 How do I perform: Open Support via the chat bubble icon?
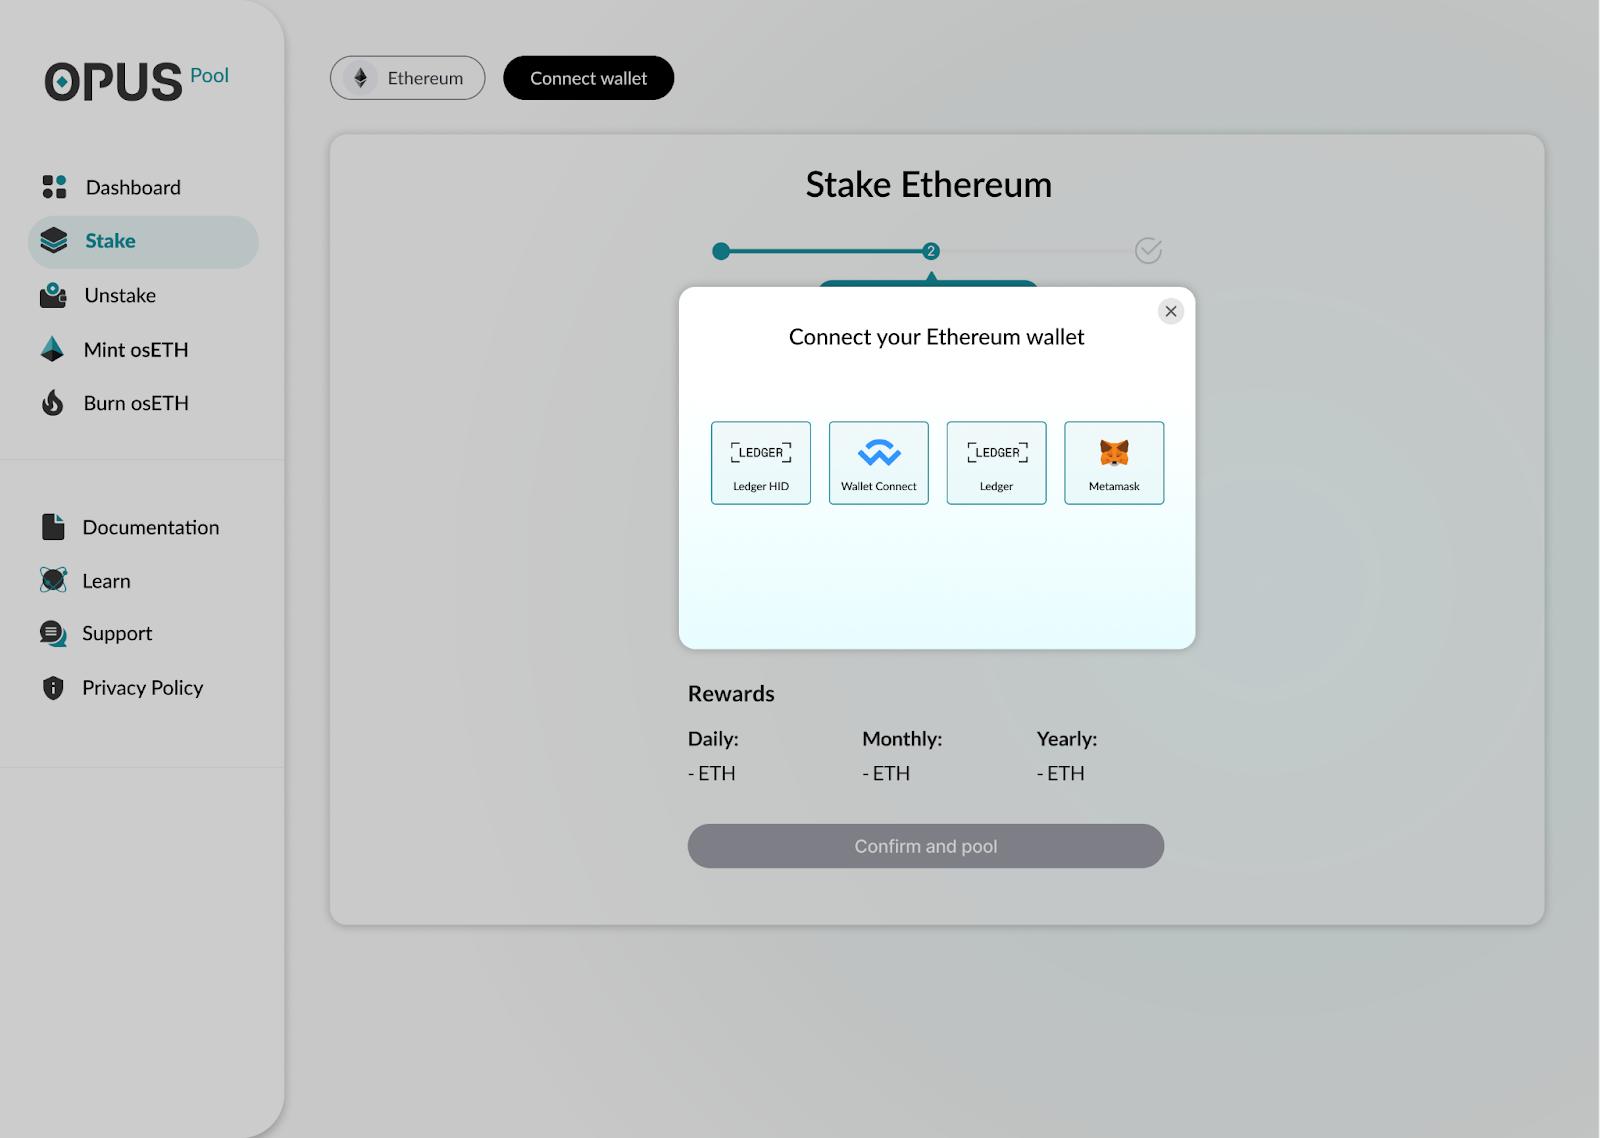tap(52, 632)
